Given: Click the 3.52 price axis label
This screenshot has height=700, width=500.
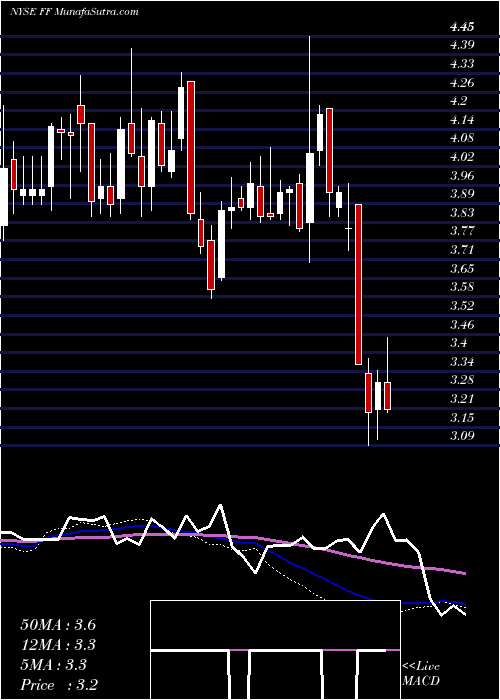Looking at the screenshot, I should (462, 305).
